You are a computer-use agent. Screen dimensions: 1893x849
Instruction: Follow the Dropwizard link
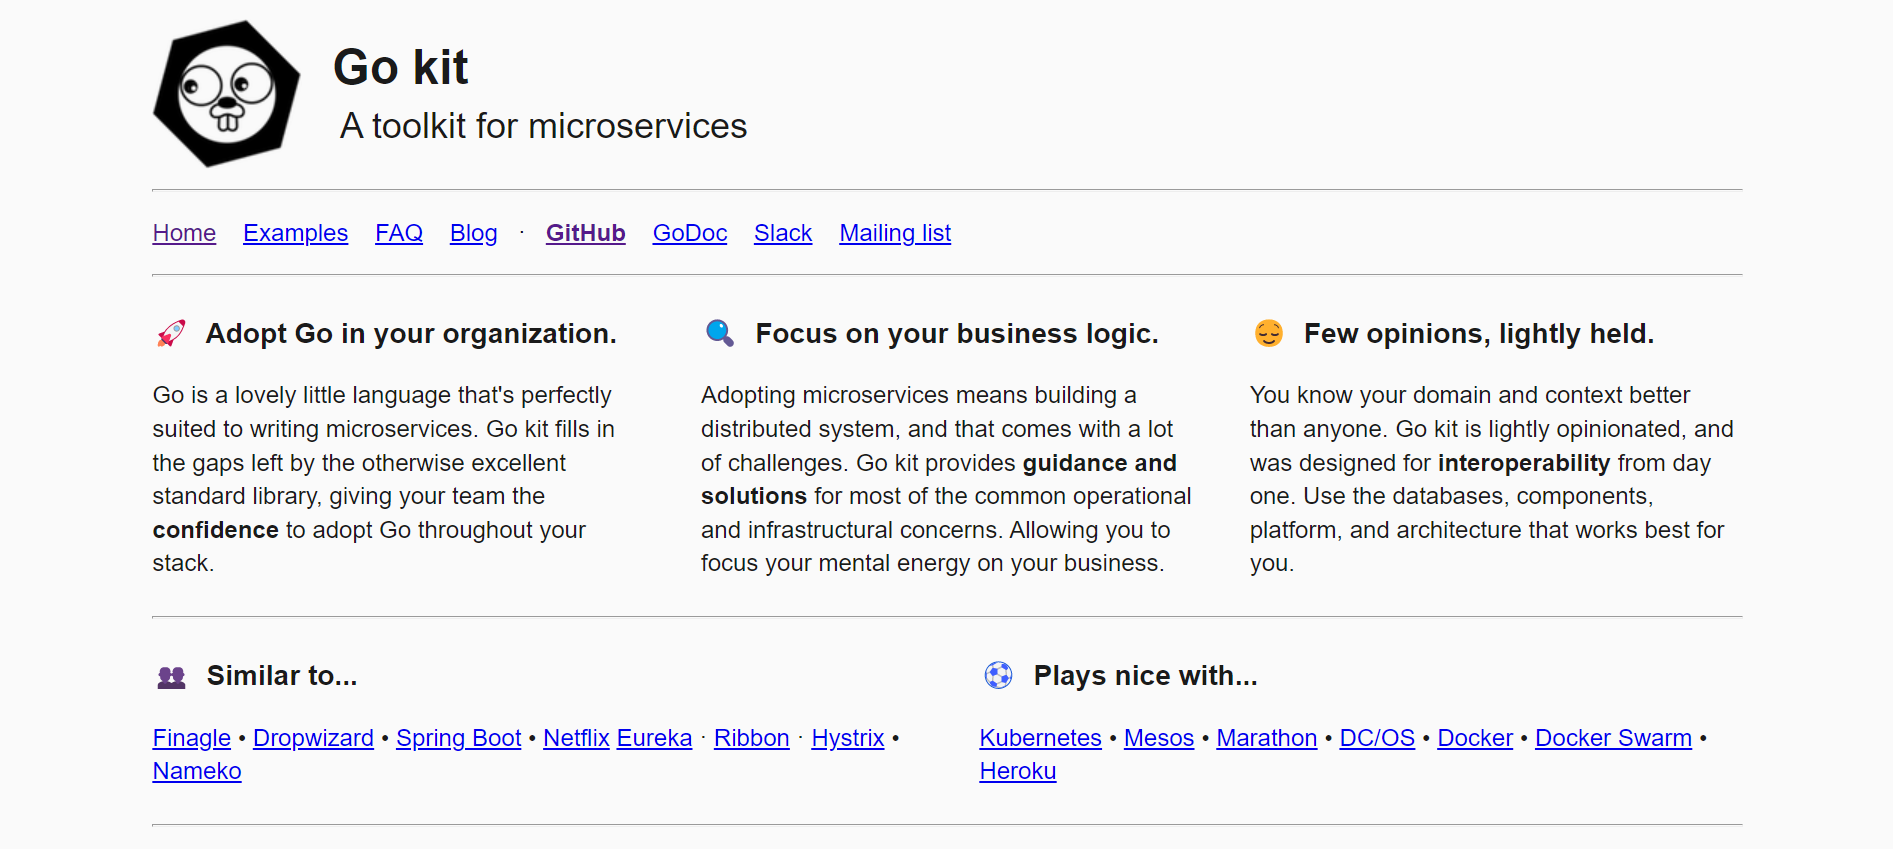click(x=313, y=738)
